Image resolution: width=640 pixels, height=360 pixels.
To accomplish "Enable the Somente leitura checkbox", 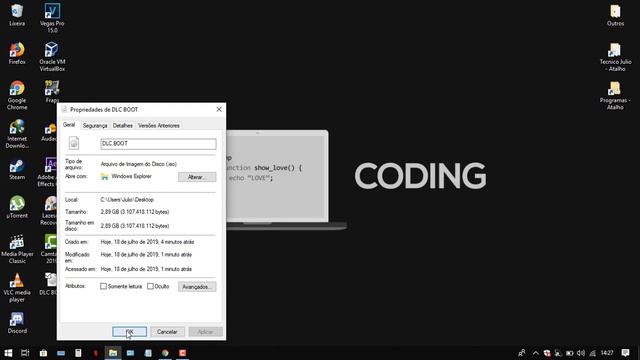I will [103, 287].
